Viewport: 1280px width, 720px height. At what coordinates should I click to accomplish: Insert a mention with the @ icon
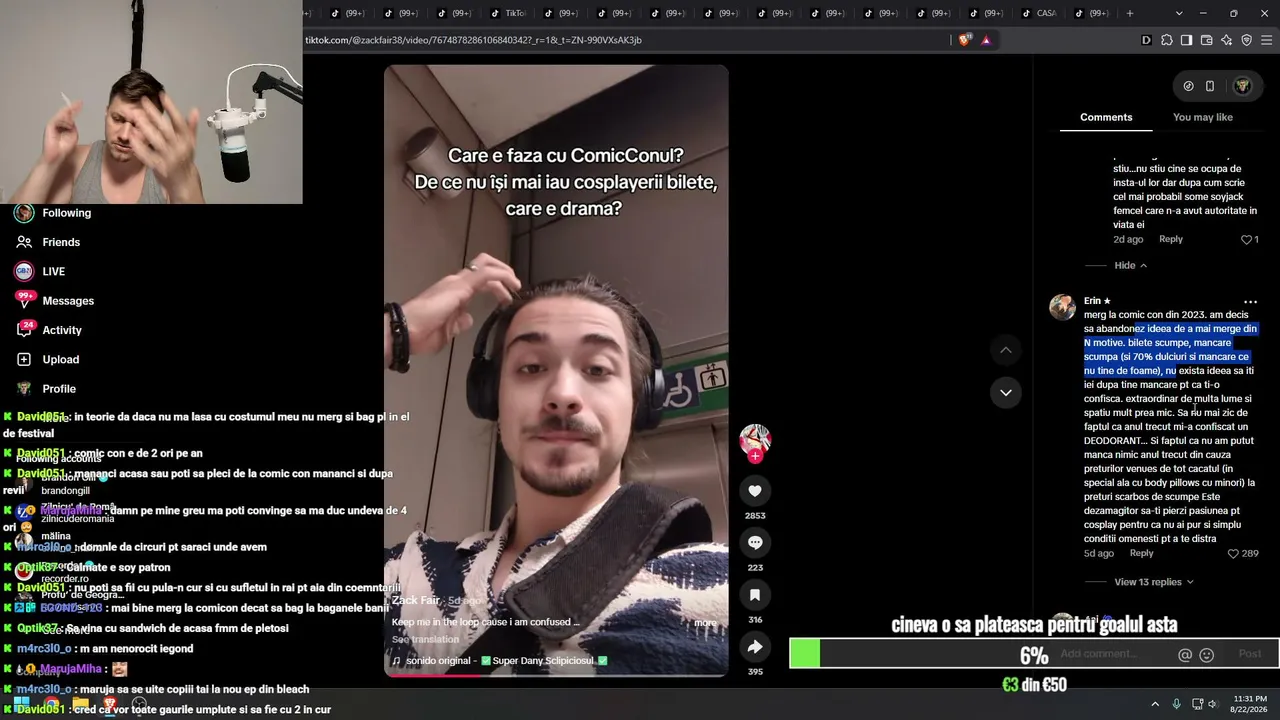click(x=1185, y=655)
